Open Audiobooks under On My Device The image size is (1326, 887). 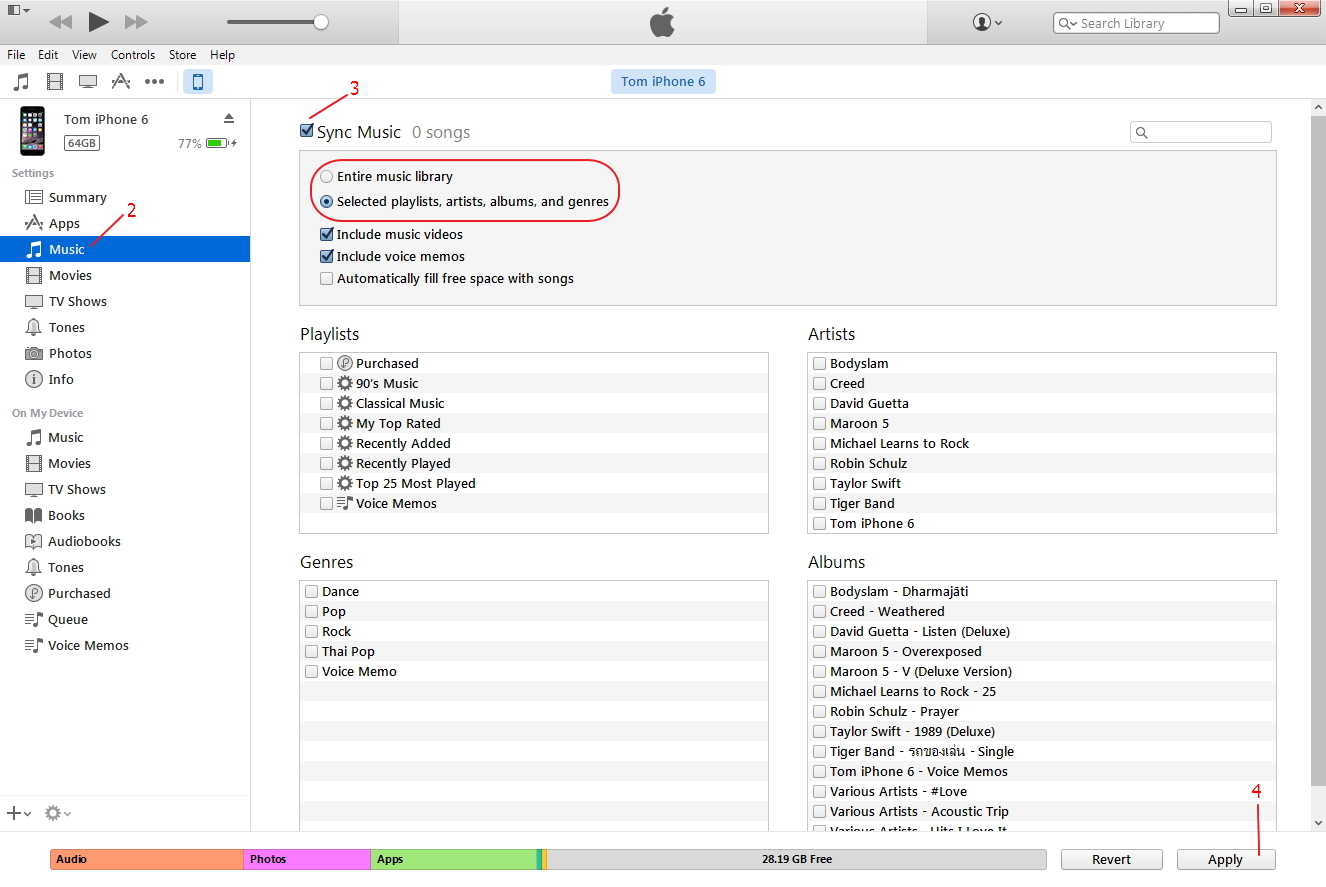click(x=125, y=541)
